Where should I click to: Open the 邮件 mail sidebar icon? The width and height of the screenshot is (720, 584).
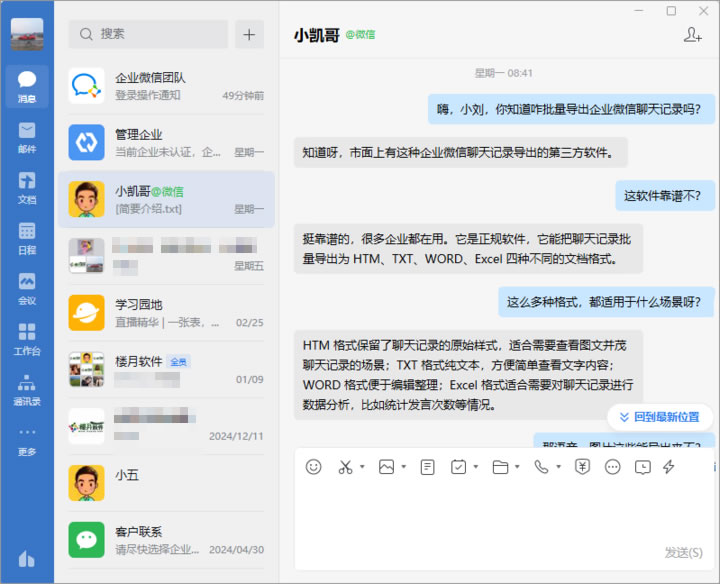(27, 136)
